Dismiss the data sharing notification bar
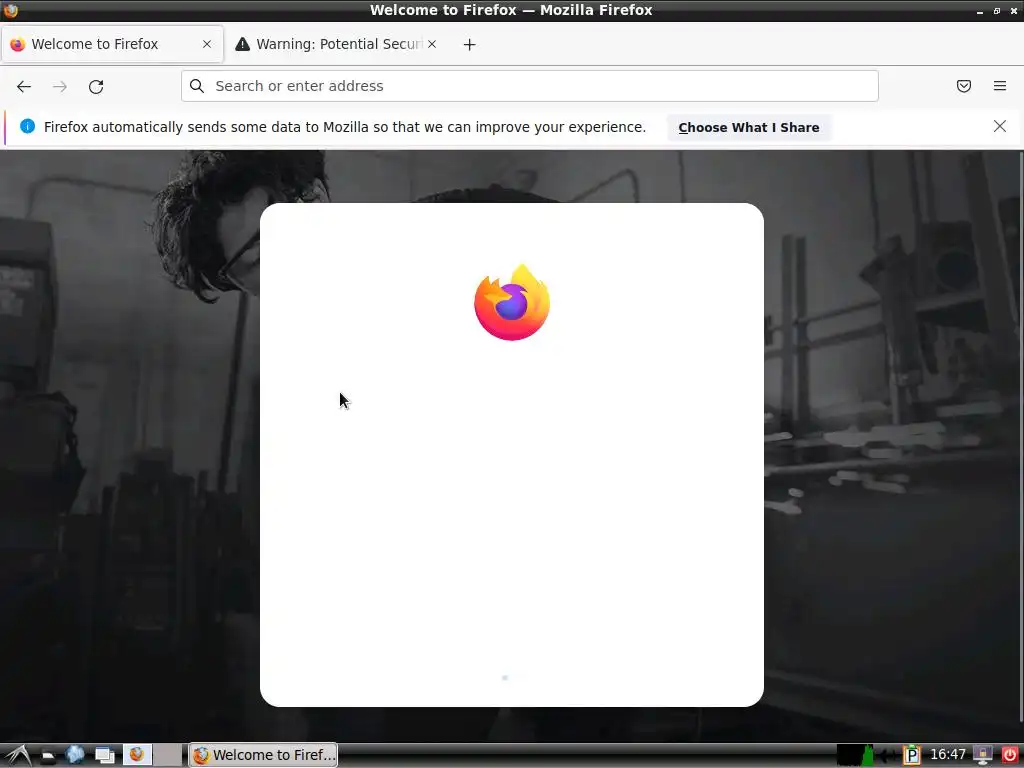The height and width of the screenshot is (768, 1024). [x=1000, y=126]
